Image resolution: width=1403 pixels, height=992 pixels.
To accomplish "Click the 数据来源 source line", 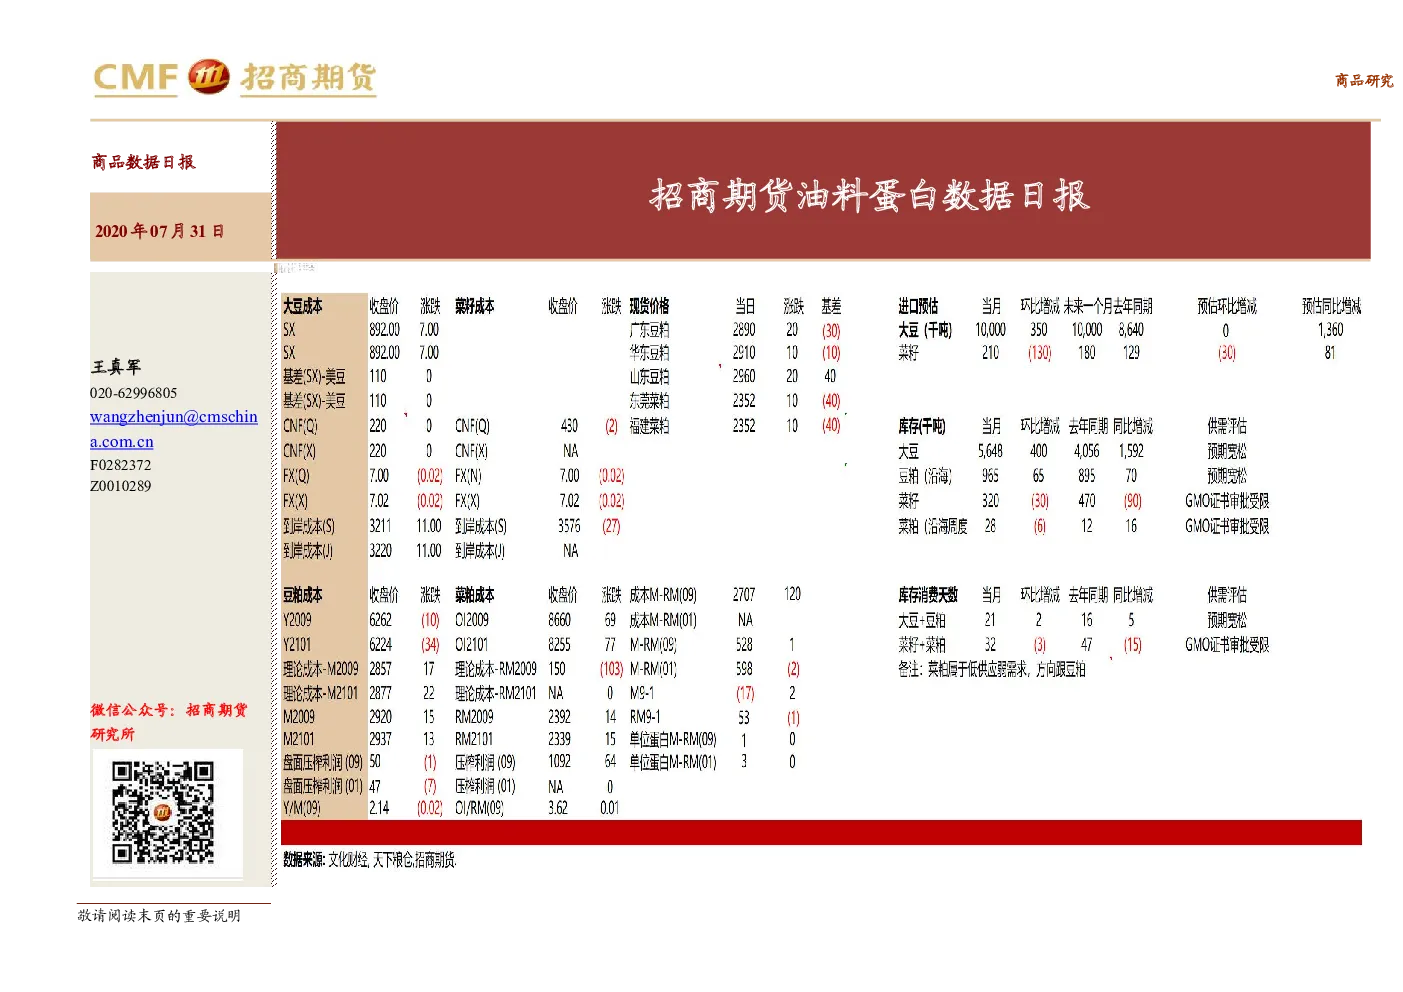I will coord(369,860).
